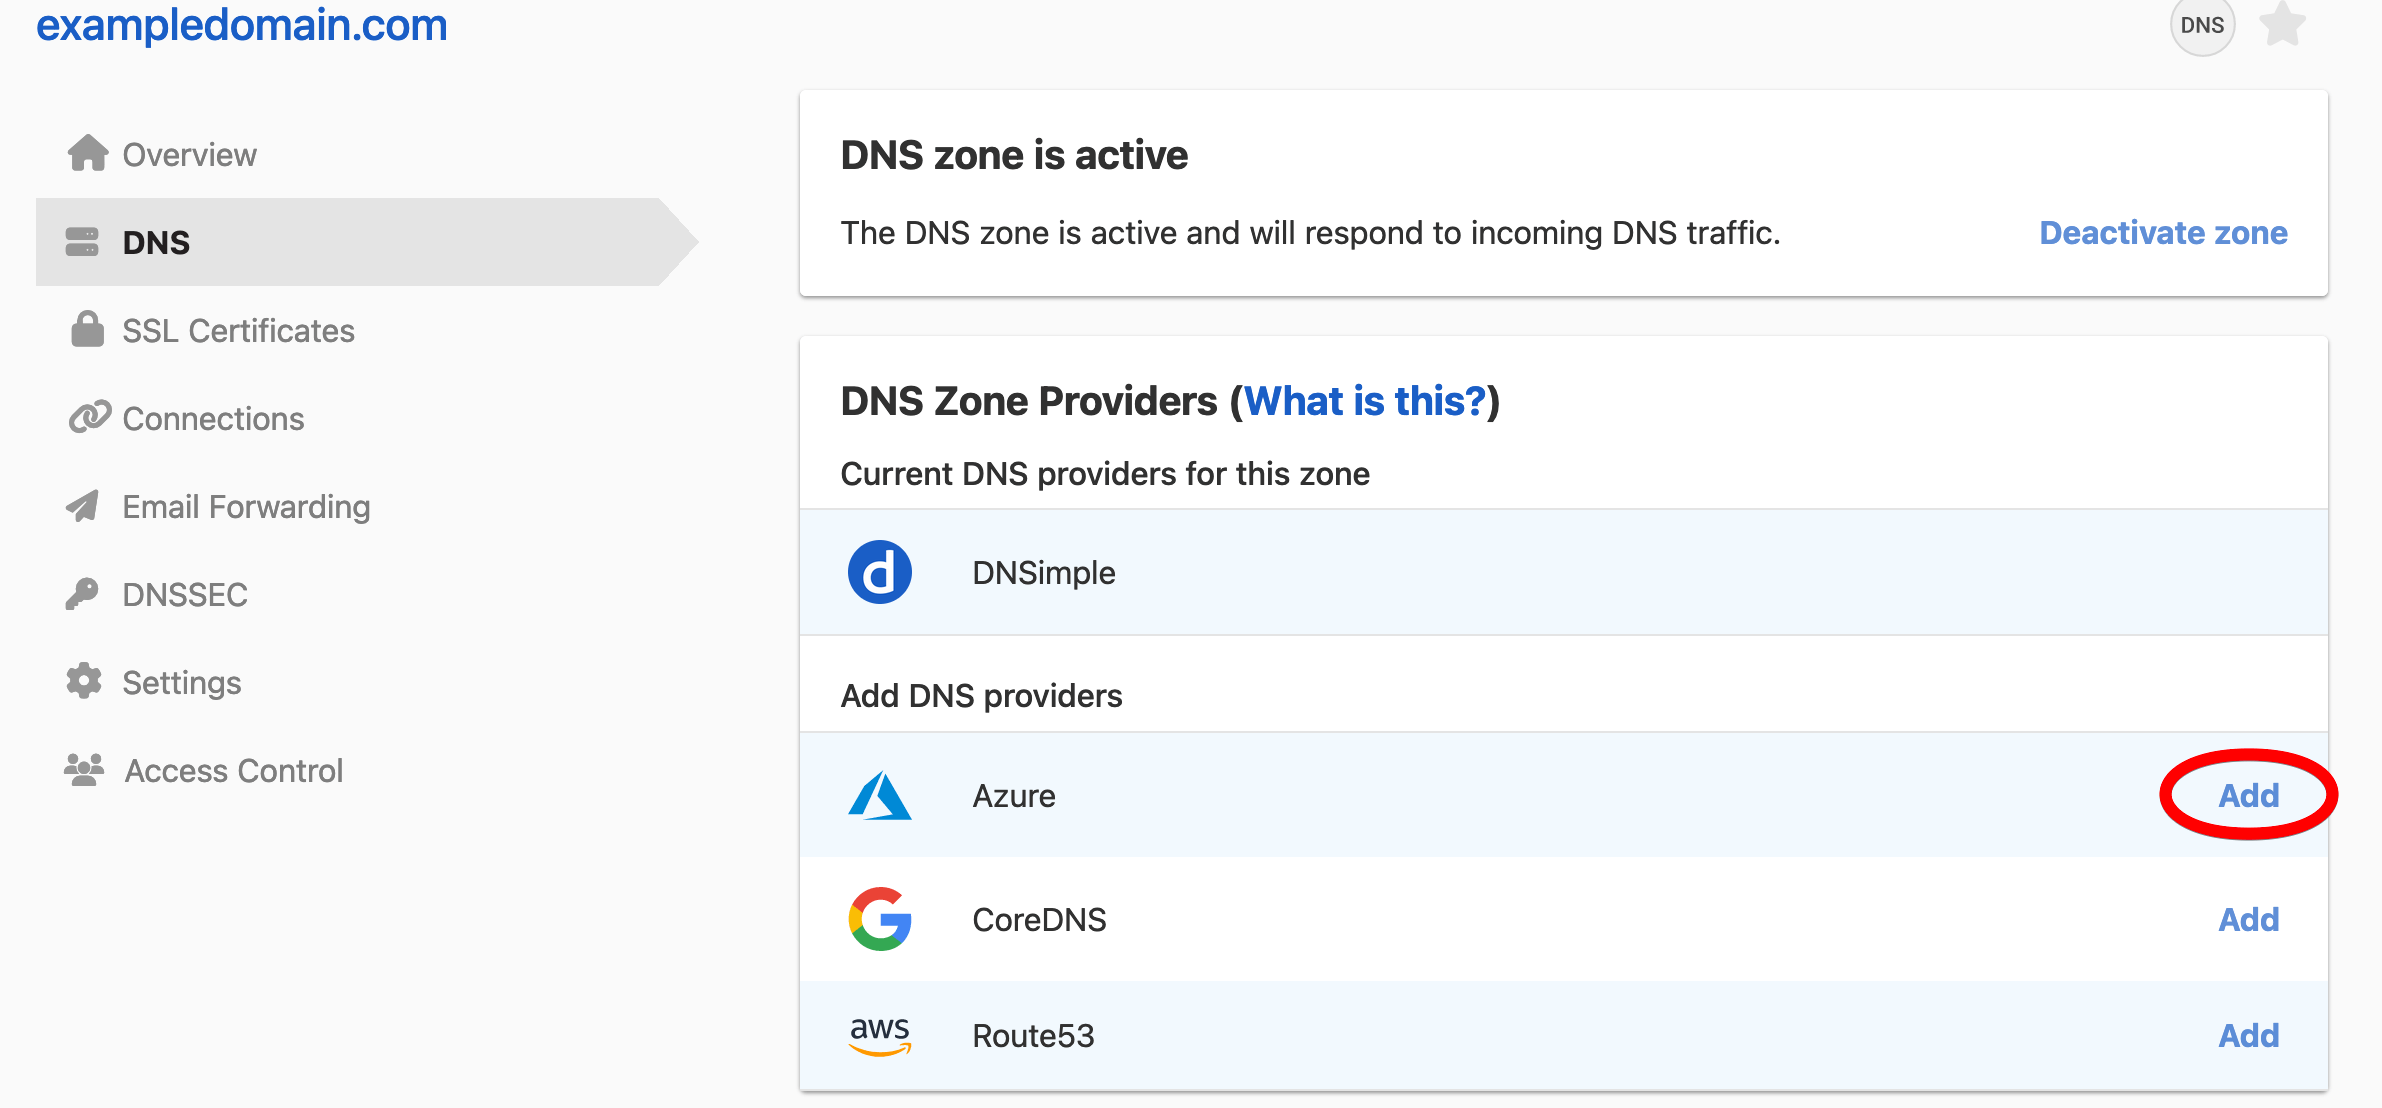Click the Google icon next to CoreDNS
2382x1108 pixels.
pyautogui.click(x=881, y=920)
